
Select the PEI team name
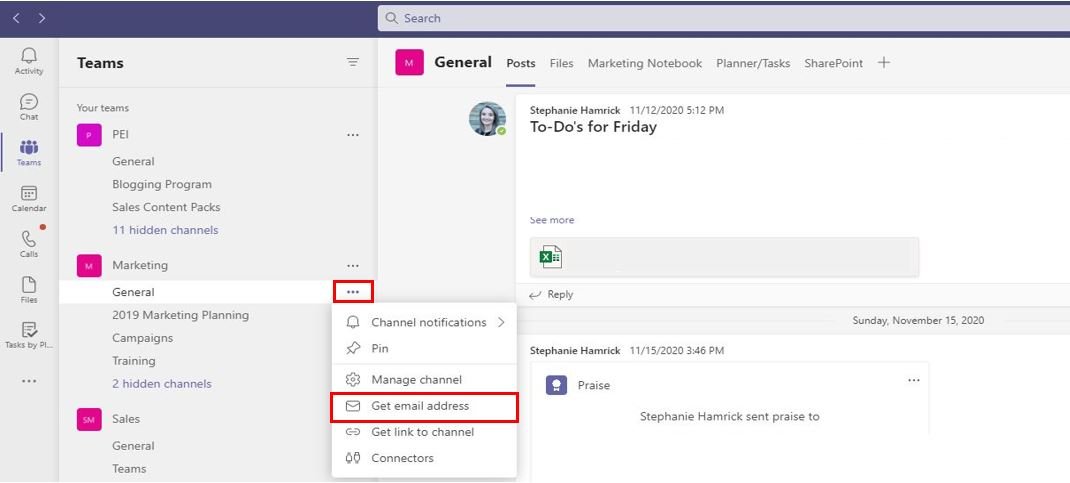(x=120, y=134)
